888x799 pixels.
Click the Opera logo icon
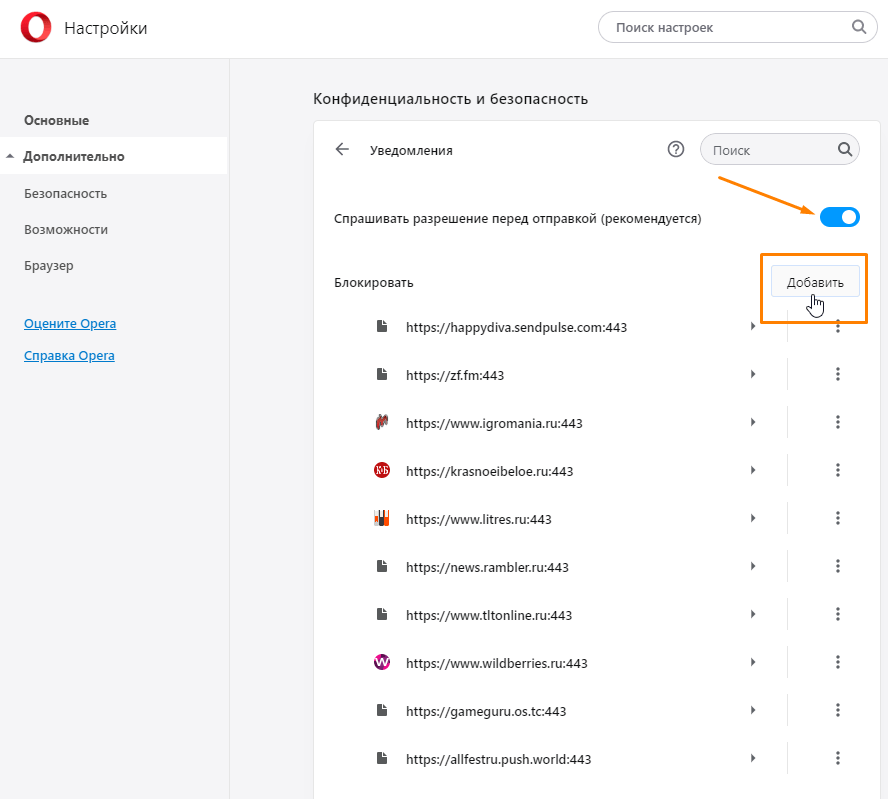[35, 28]
